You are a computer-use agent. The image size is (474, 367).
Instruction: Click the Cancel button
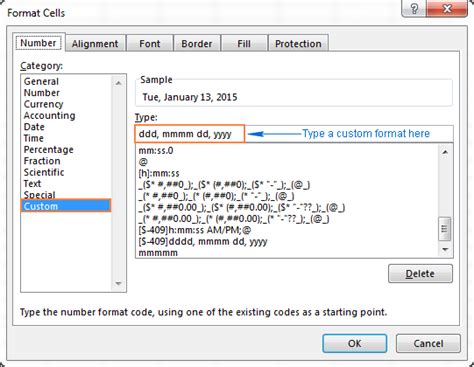428,343
